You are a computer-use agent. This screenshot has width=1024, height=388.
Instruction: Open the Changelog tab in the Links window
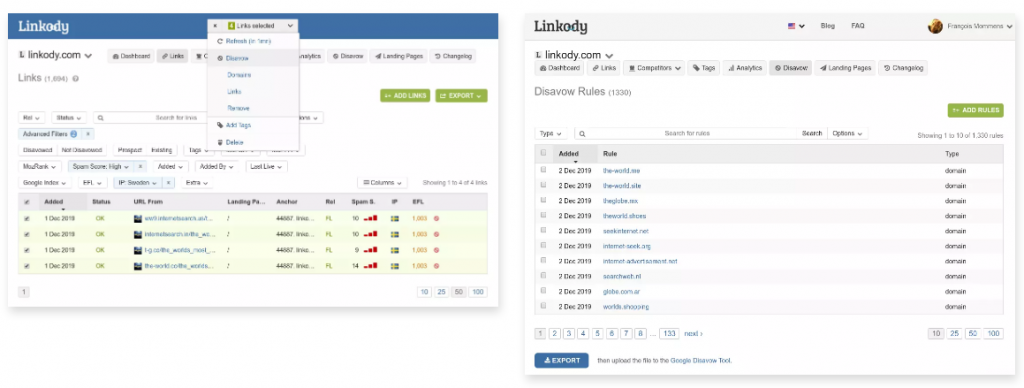(453, 56)
